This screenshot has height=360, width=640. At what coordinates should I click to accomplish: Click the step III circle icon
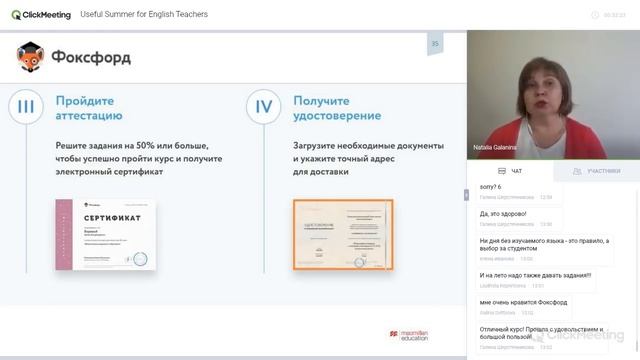point(26,107)
